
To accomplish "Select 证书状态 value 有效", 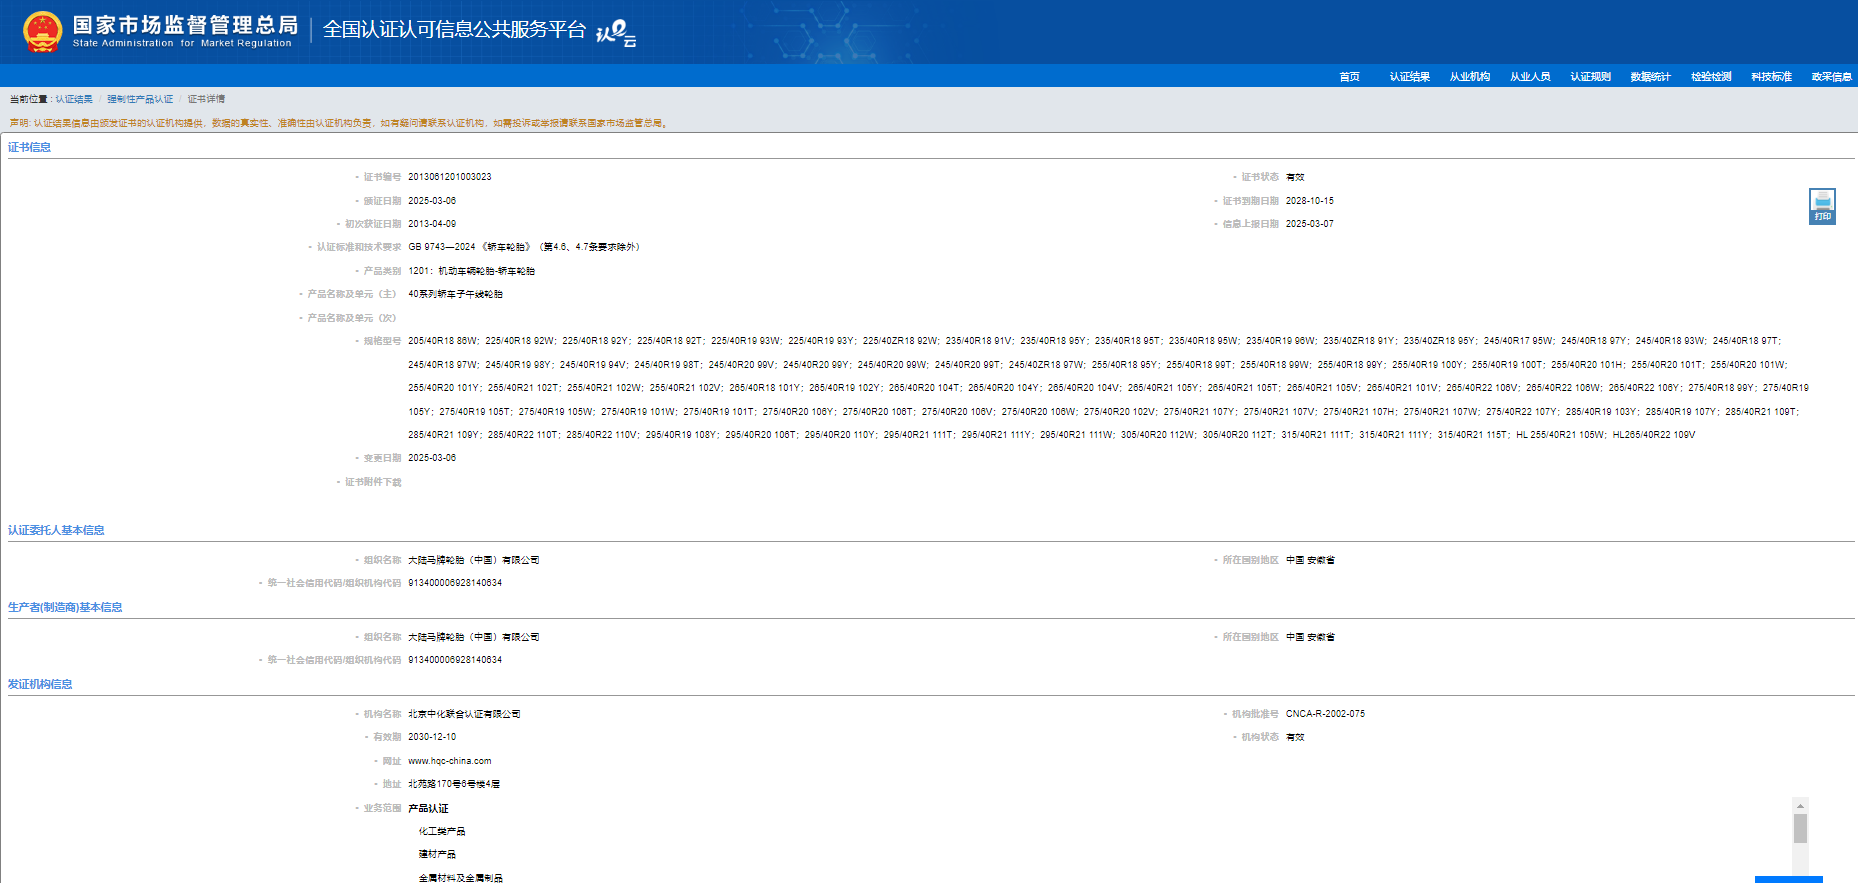I will pos(1295,177).
